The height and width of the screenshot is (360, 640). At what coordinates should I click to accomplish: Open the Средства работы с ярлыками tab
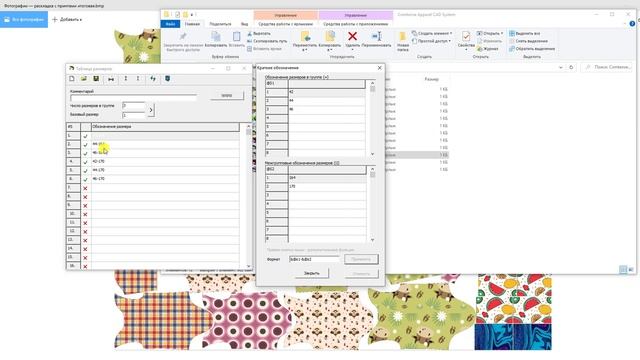(x=286, y=24)
